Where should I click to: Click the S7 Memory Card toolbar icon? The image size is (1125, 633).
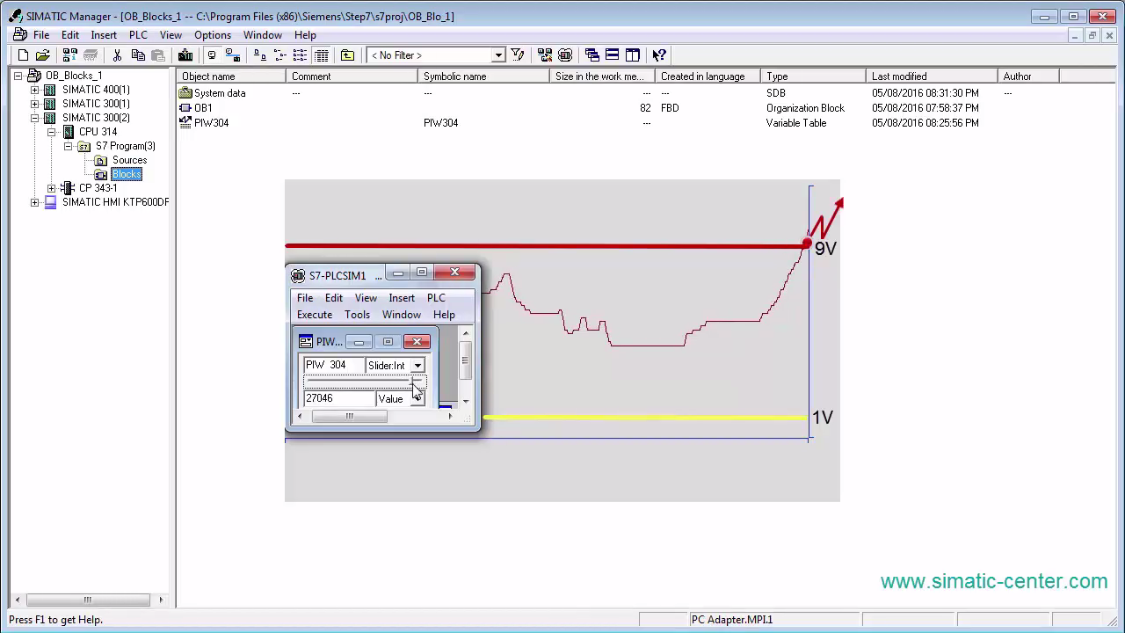click(90, 55)
